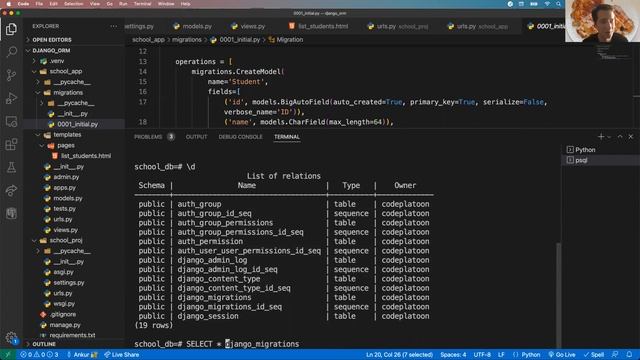
Task: Open the Search view in activity bar
Action: pyautogui.click(x=11, y=52)
